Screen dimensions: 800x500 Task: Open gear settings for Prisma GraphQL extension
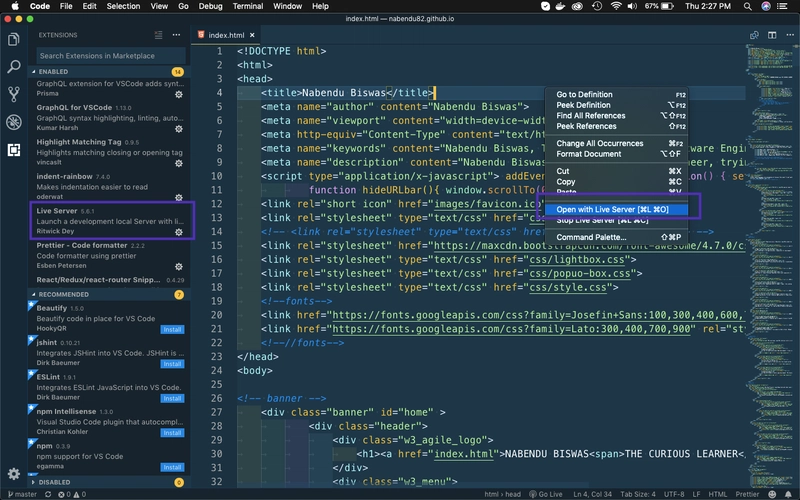point(179,94)
